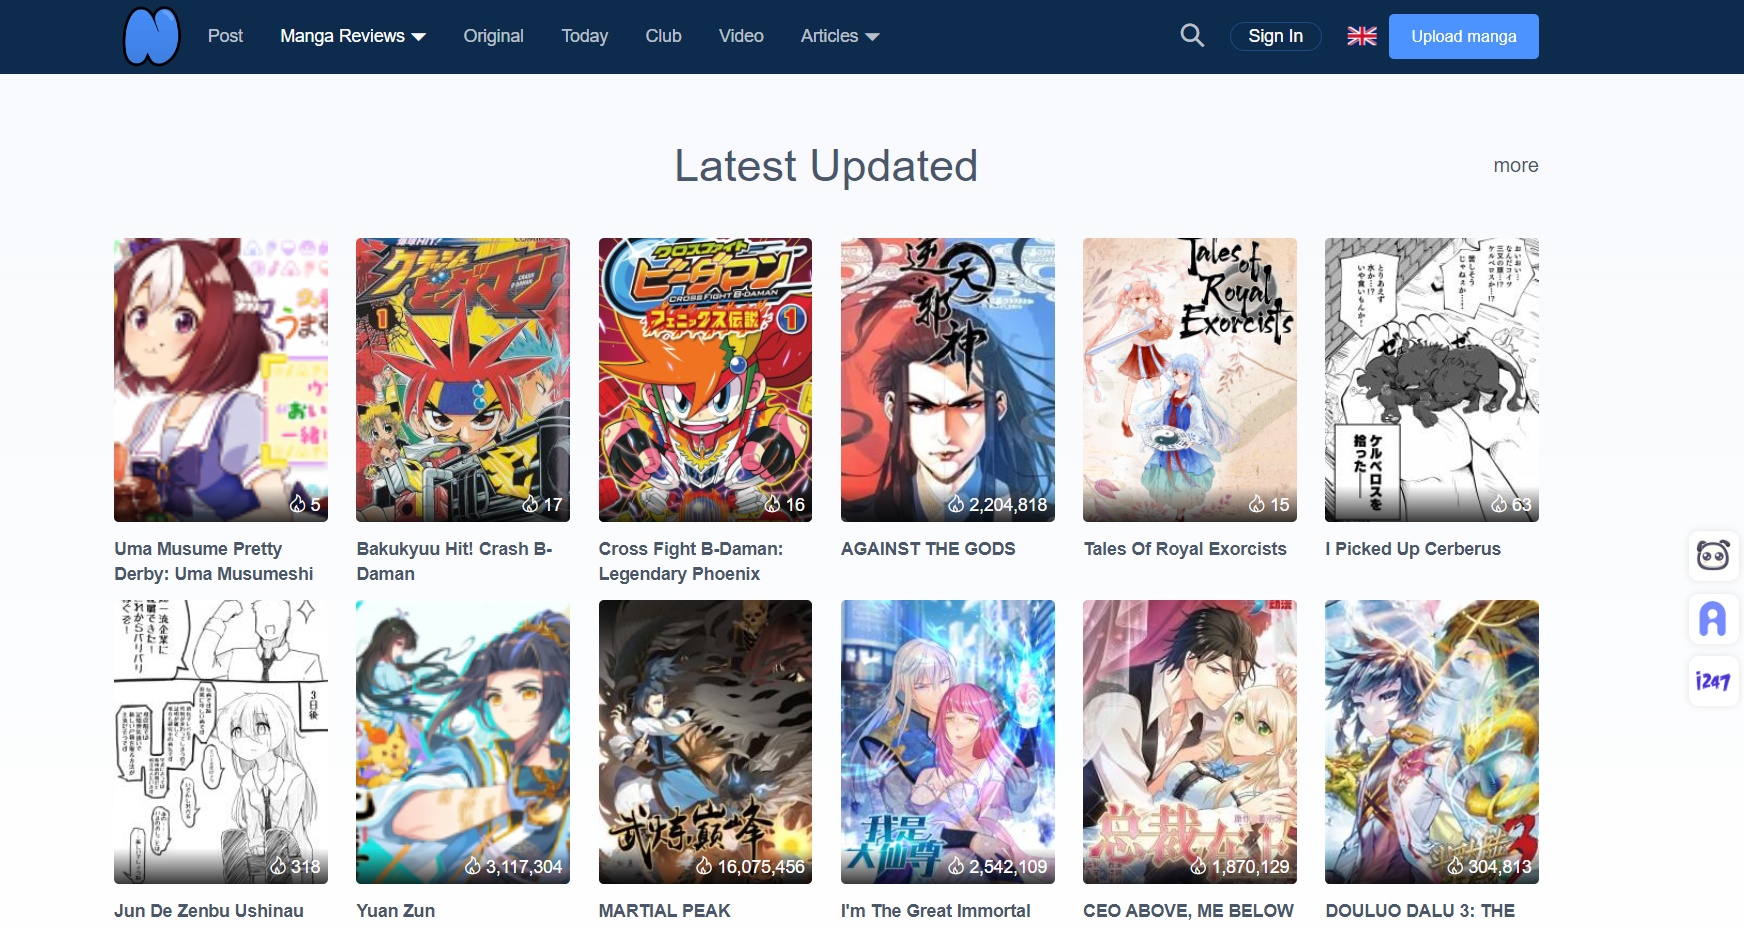Change language via UK flag icon
Viewport: 1744px width, 928px height.
[1362, 36]
